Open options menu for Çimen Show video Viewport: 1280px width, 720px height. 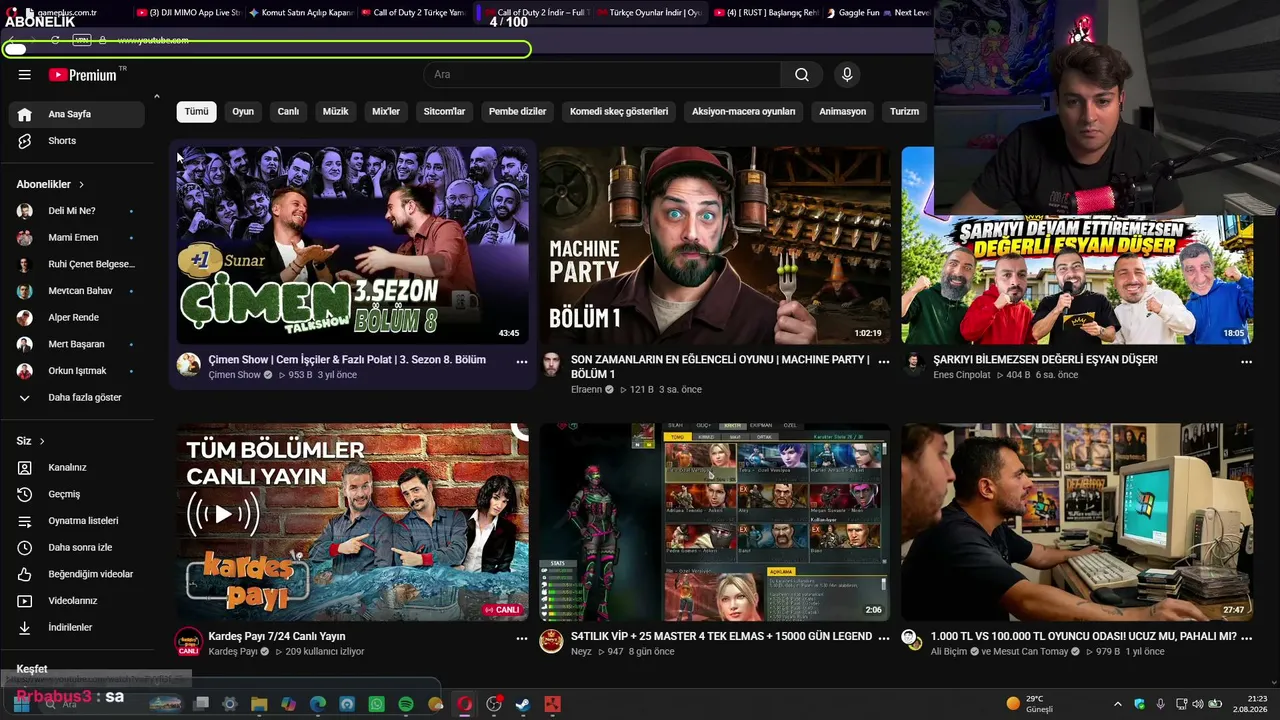click(x=521, y=361)
